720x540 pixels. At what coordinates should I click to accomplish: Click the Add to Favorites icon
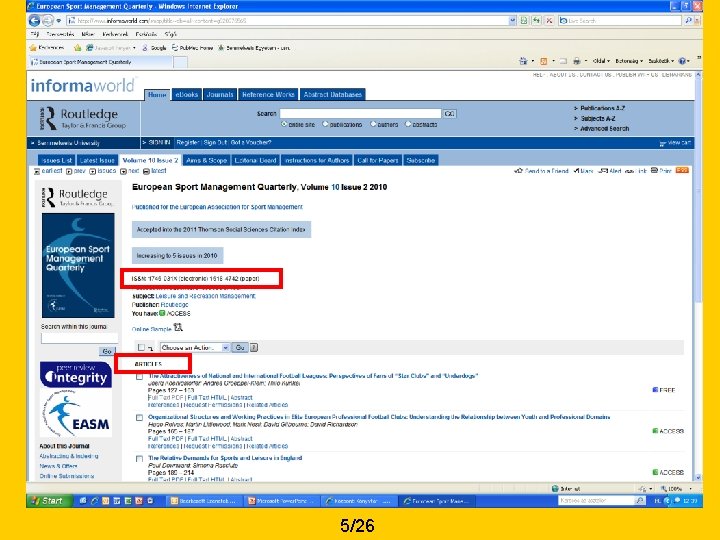click(x=78, y=48)
